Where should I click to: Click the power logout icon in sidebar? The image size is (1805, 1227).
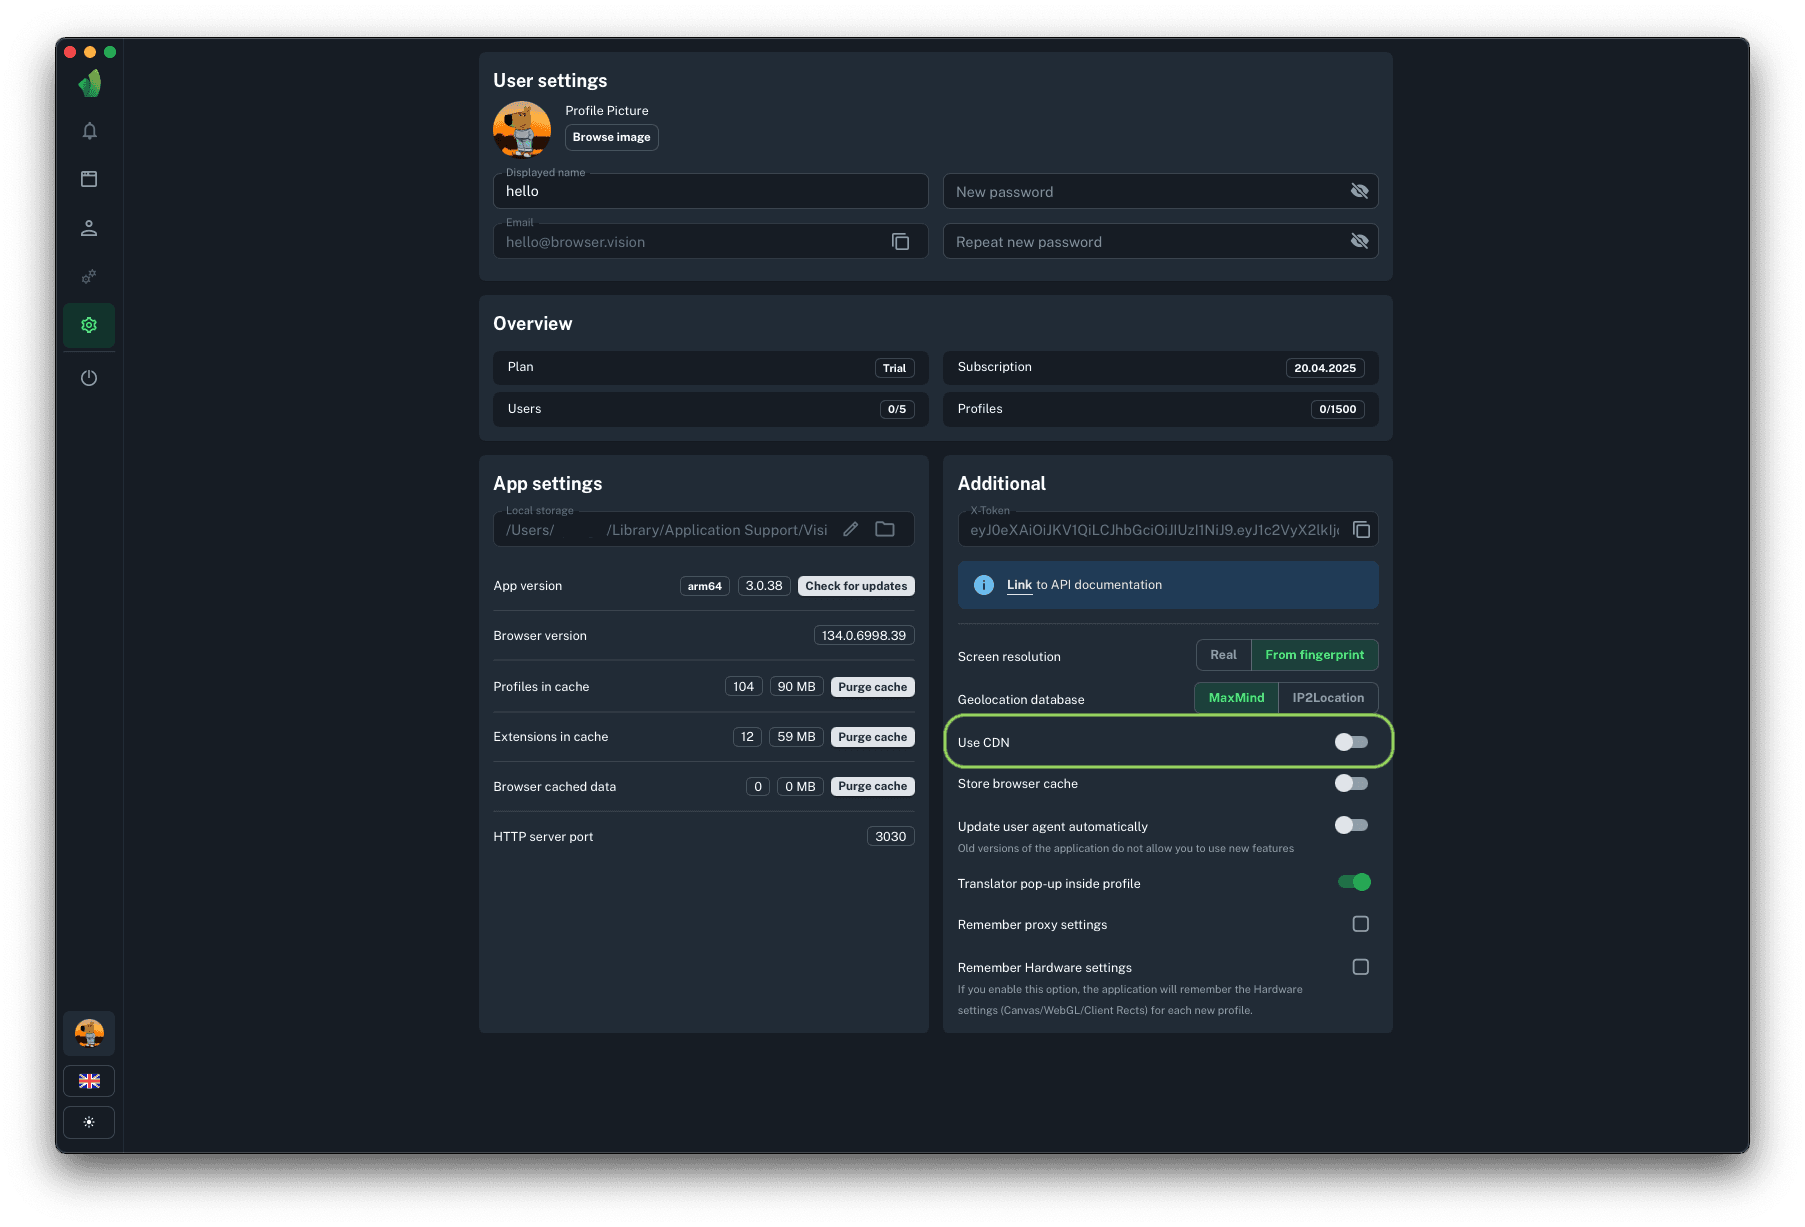pyautogui.click(x=89, y=378)
